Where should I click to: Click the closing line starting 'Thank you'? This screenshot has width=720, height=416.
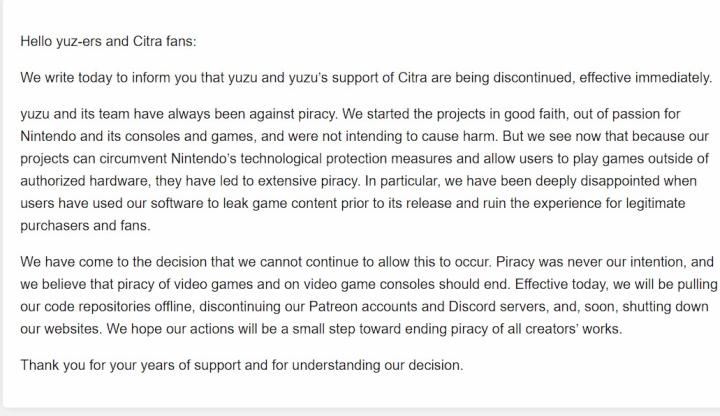242,365
